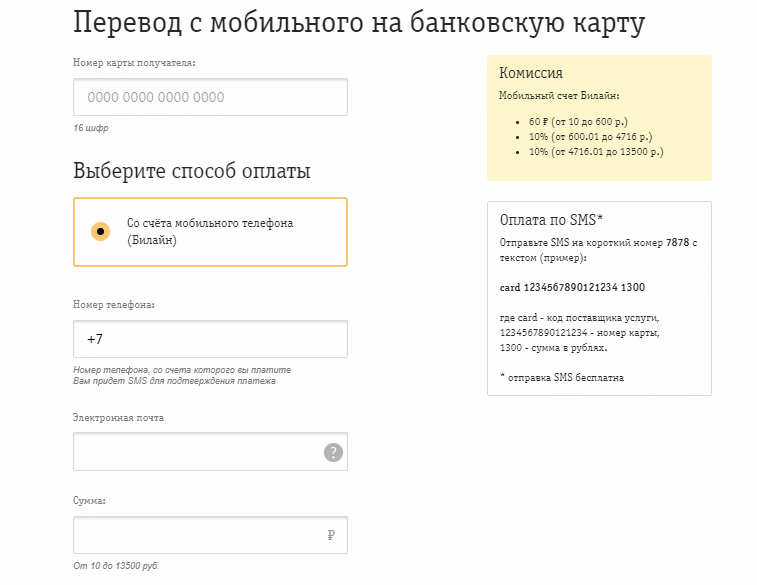Click the 'Оплата по SMS*' heading

pos(551,220)
